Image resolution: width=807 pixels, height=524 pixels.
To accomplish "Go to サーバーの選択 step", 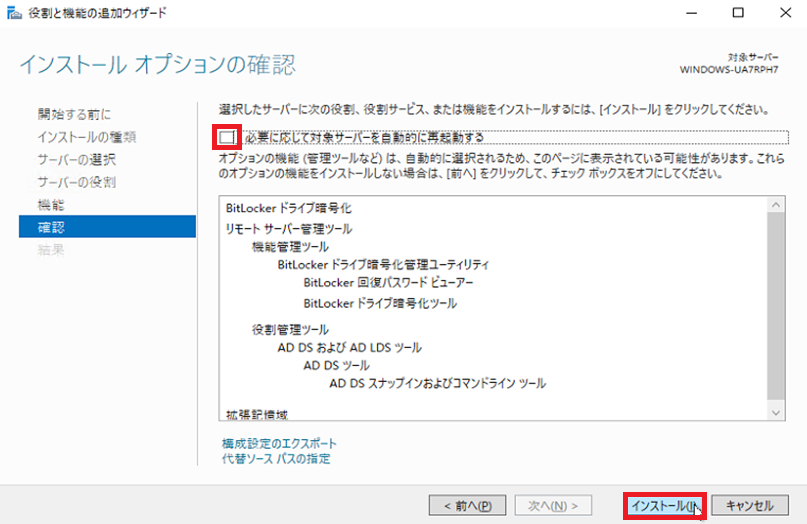I will pyautogui.click(x=77, y=160).
